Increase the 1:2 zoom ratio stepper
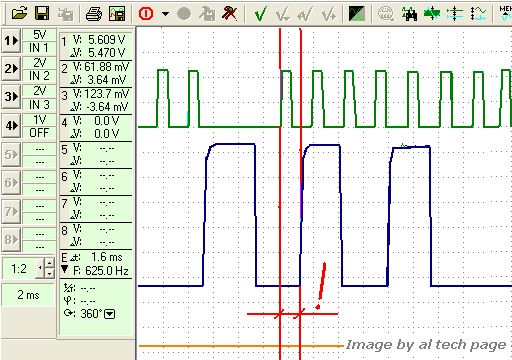 coord(50,263)
